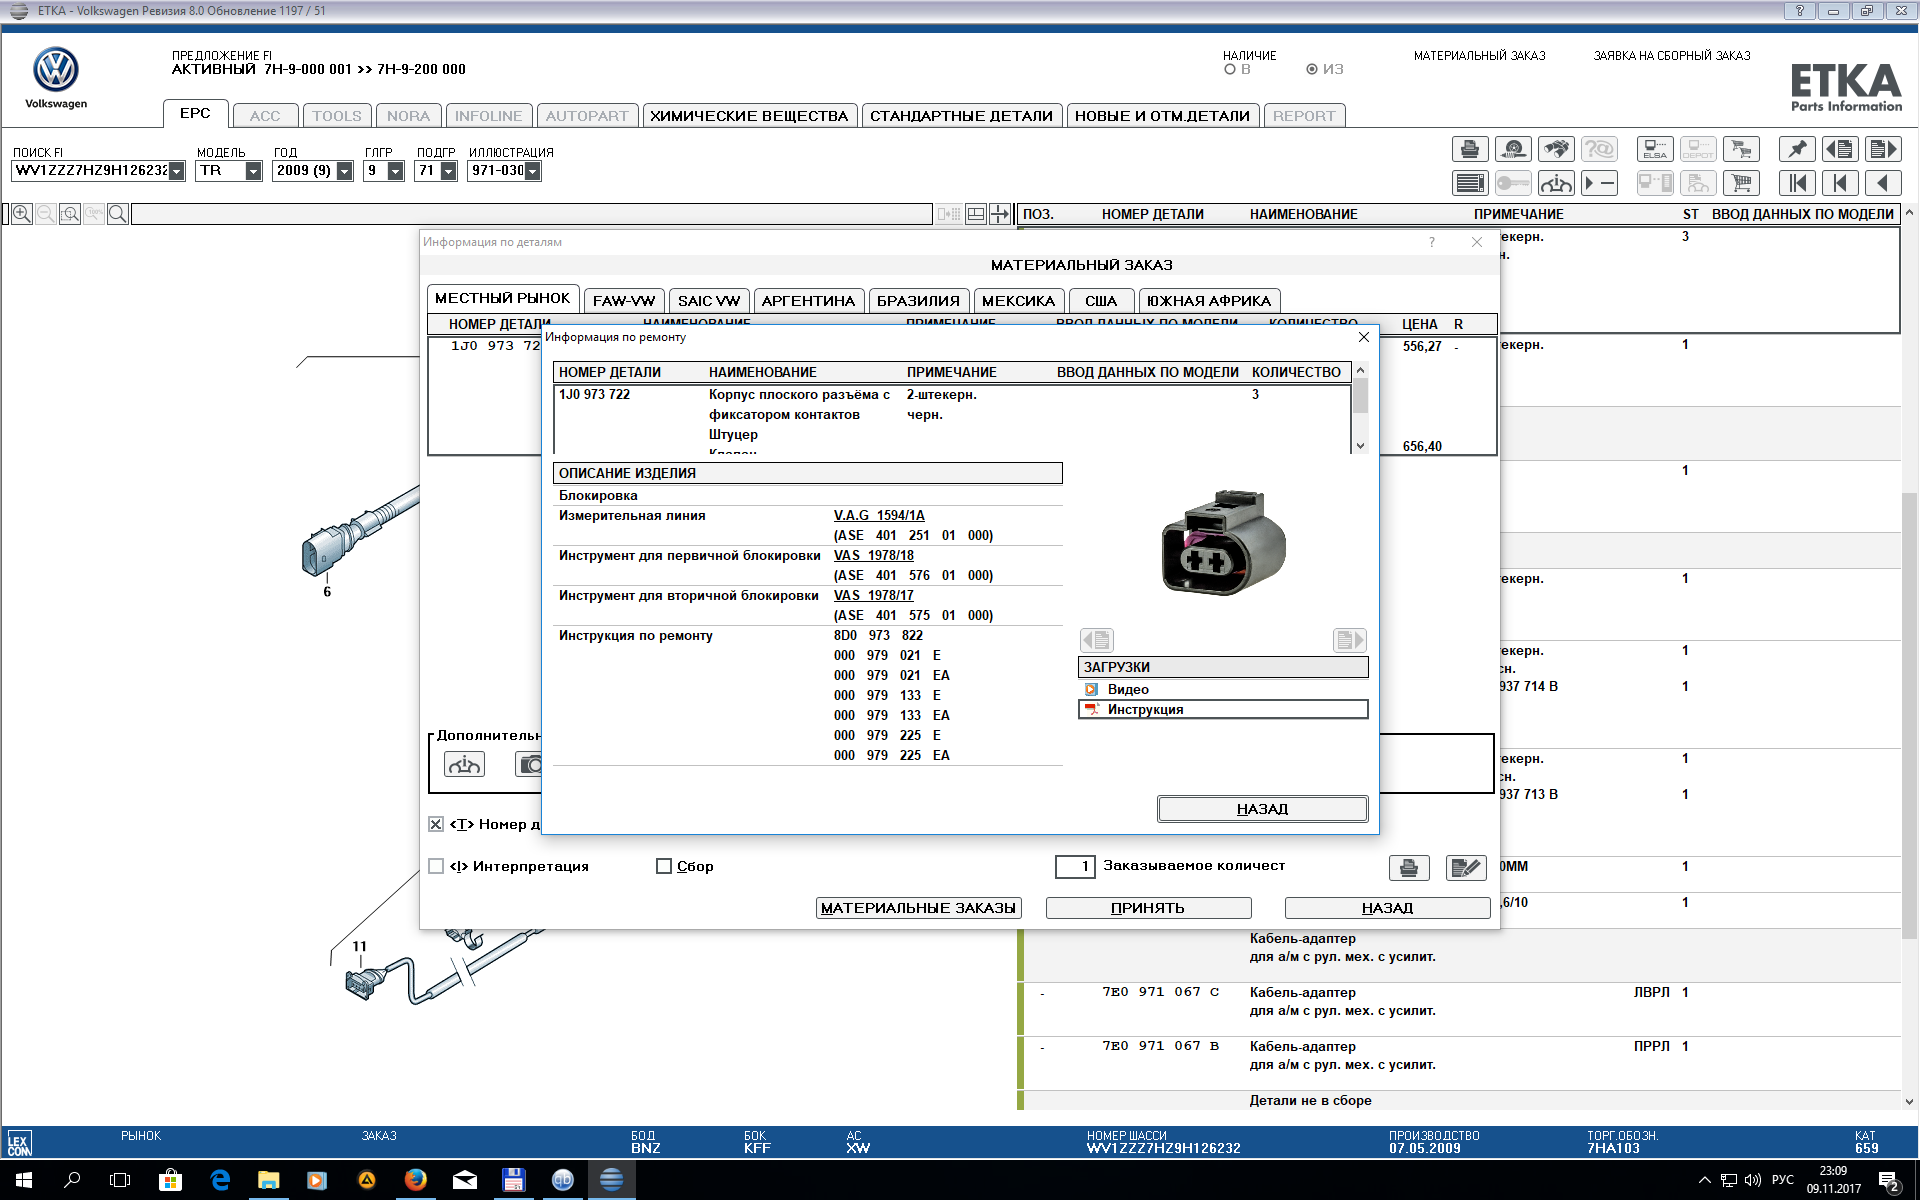Open the МОДЕЛЬ dropdown
Screen dimensions: 1920x1200
pyautogui.click(x=254, y=171)
